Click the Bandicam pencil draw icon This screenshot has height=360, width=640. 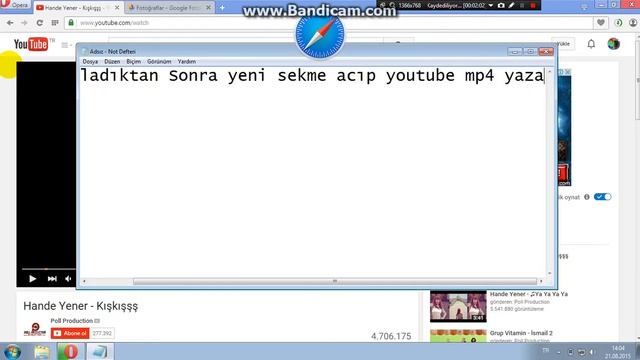click(x=511, y=5)
